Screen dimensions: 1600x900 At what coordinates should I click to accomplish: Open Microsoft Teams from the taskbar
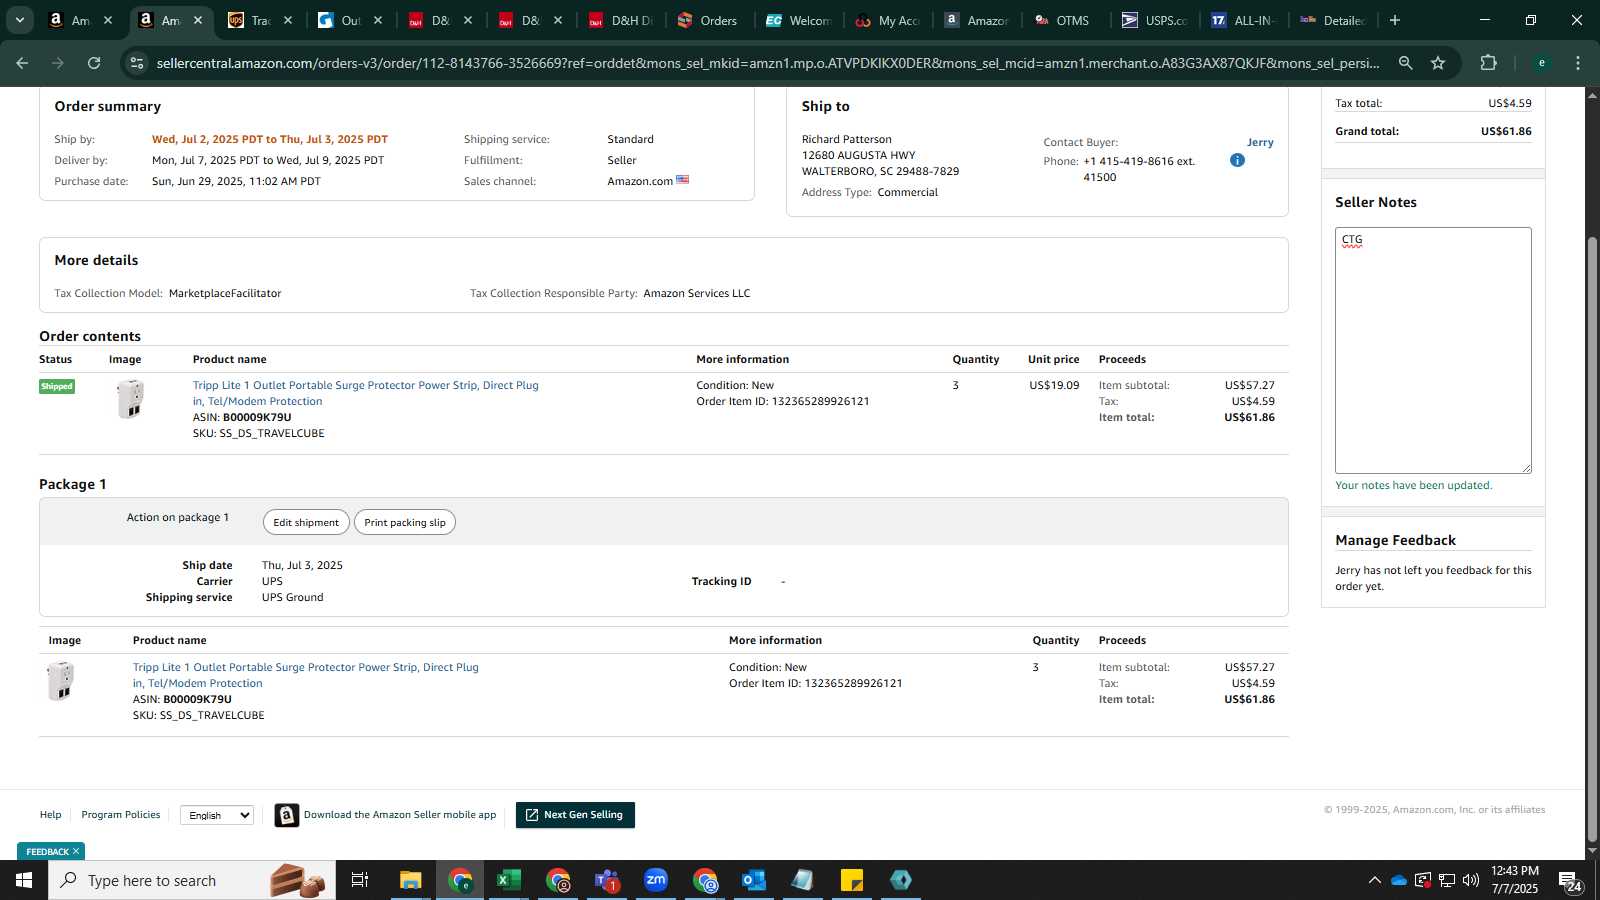pyautogui.click(x=607, y=880)
